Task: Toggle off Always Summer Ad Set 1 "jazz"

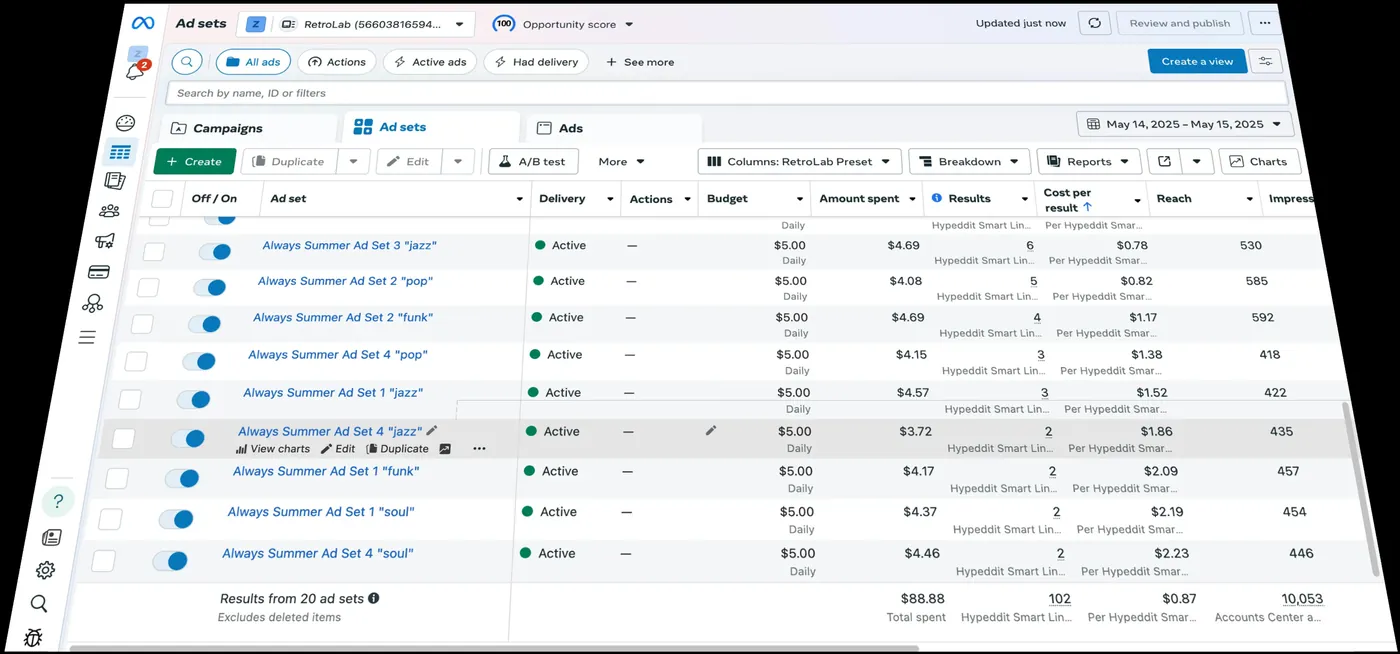Action: point(193,399)
